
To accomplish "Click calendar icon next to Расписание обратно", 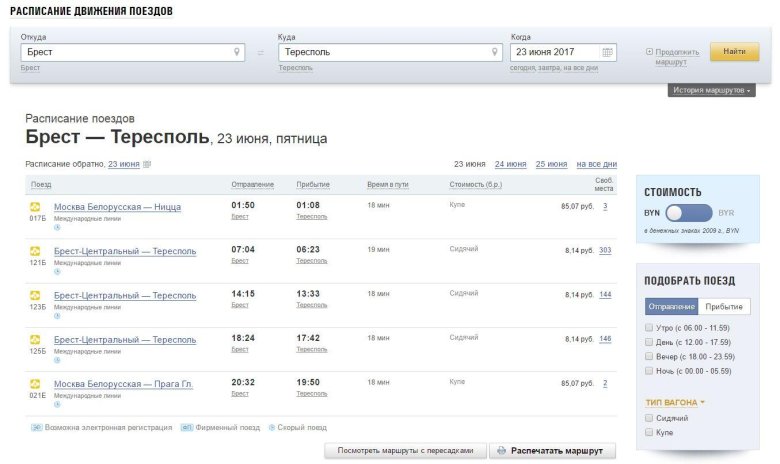I will (x=147, y=164).
